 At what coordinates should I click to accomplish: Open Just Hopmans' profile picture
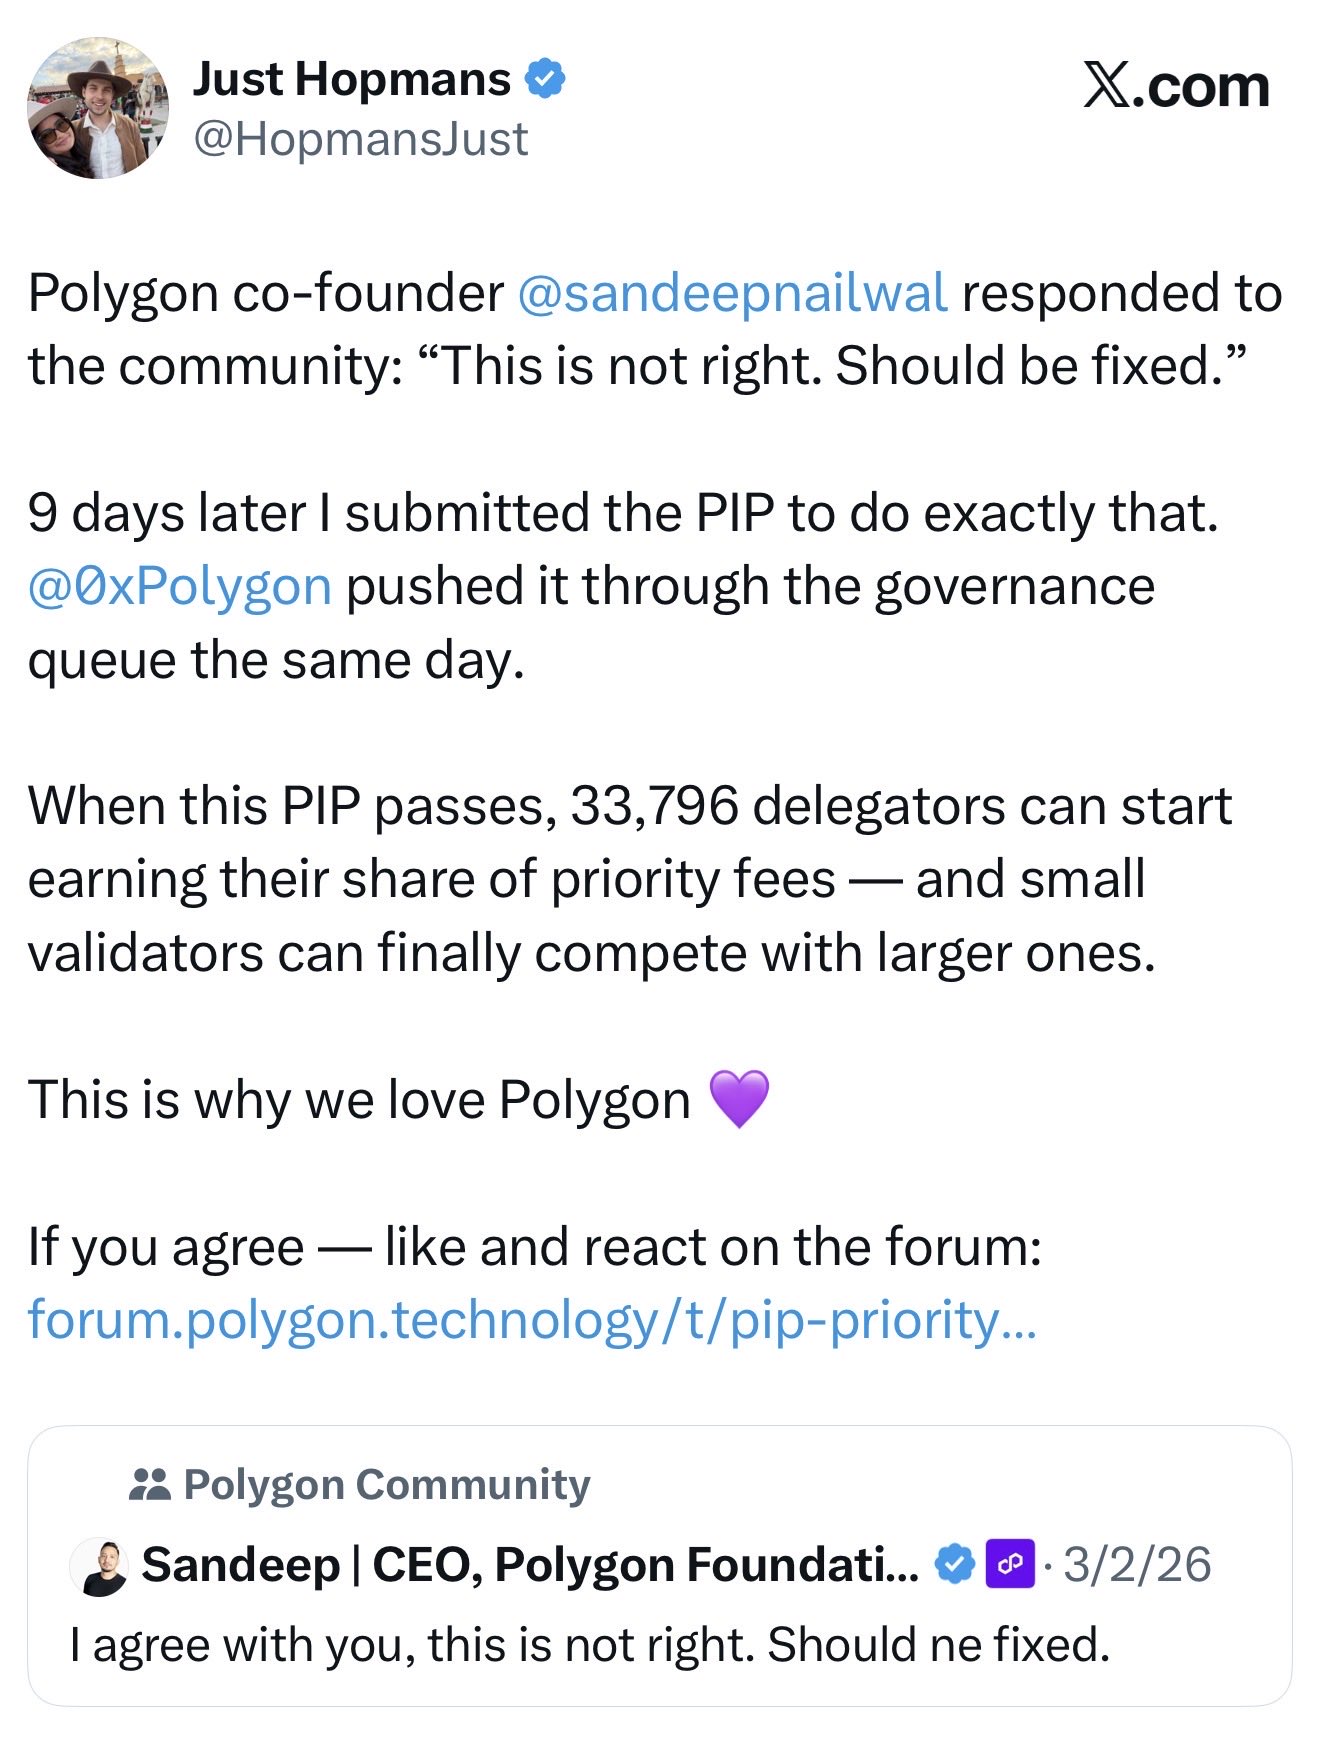coord(98,108)
